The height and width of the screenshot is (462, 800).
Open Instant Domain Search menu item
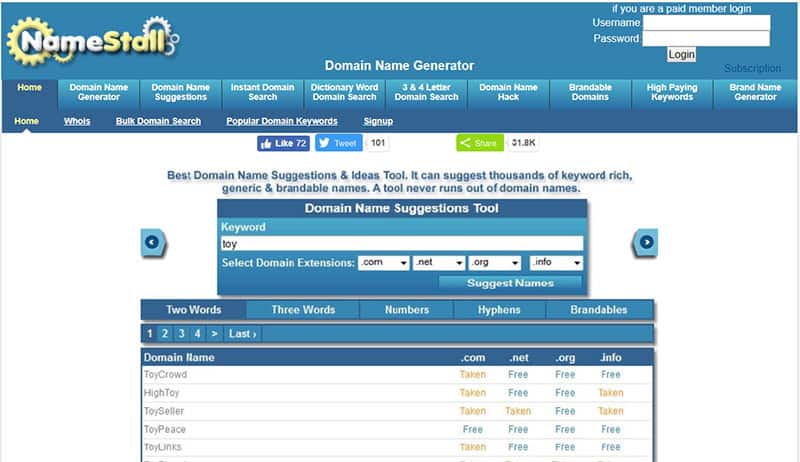point(262,92)
